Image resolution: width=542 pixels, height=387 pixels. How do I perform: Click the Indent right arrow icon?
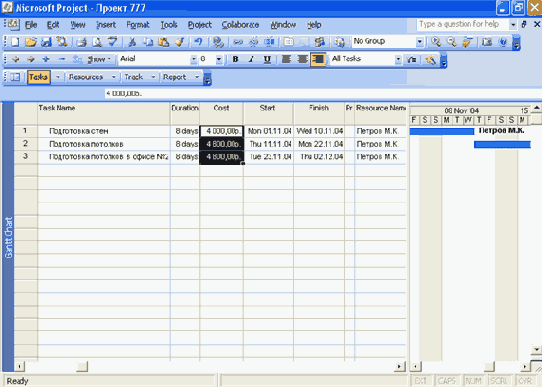[x=31, y=59]
